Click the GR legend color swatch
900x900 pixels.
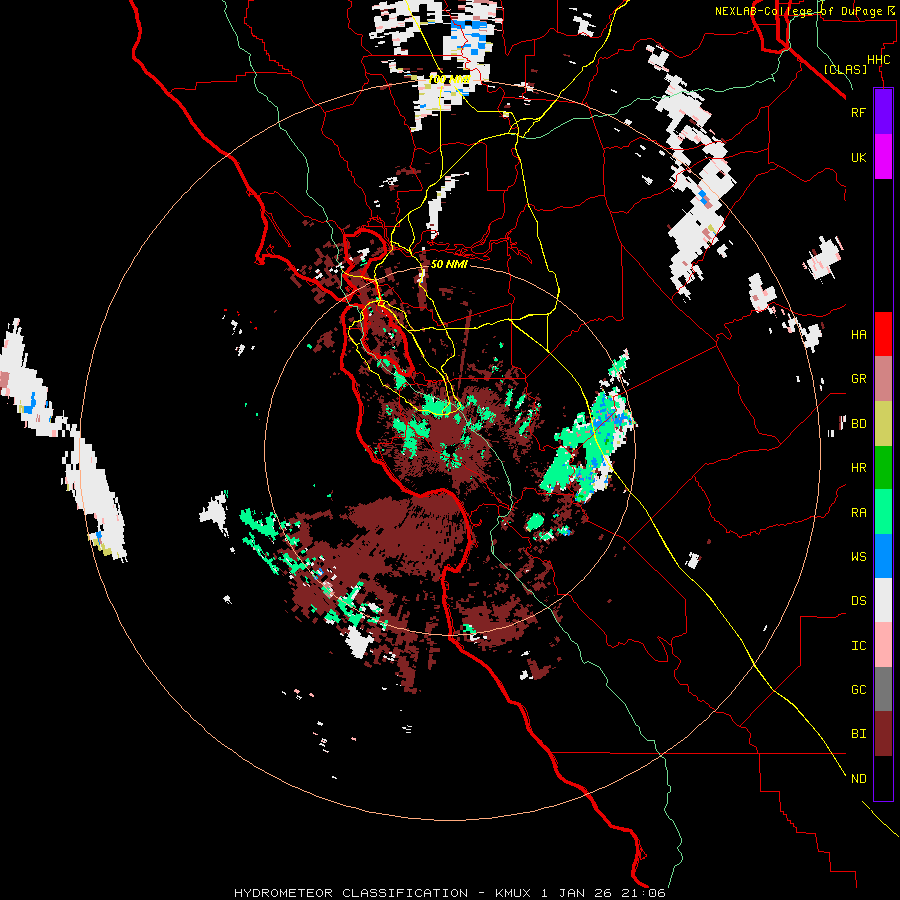click(x=883, y=379)
